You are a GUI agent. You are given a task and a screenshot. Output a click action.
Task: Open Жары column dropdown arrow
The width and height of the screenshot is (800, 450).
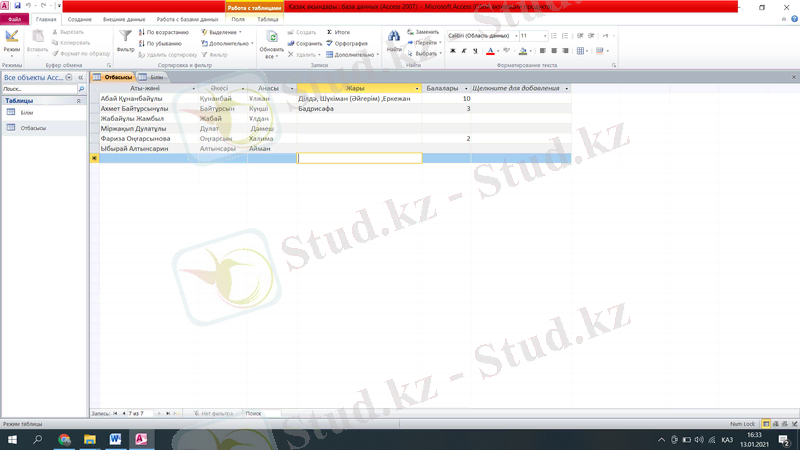417,89
